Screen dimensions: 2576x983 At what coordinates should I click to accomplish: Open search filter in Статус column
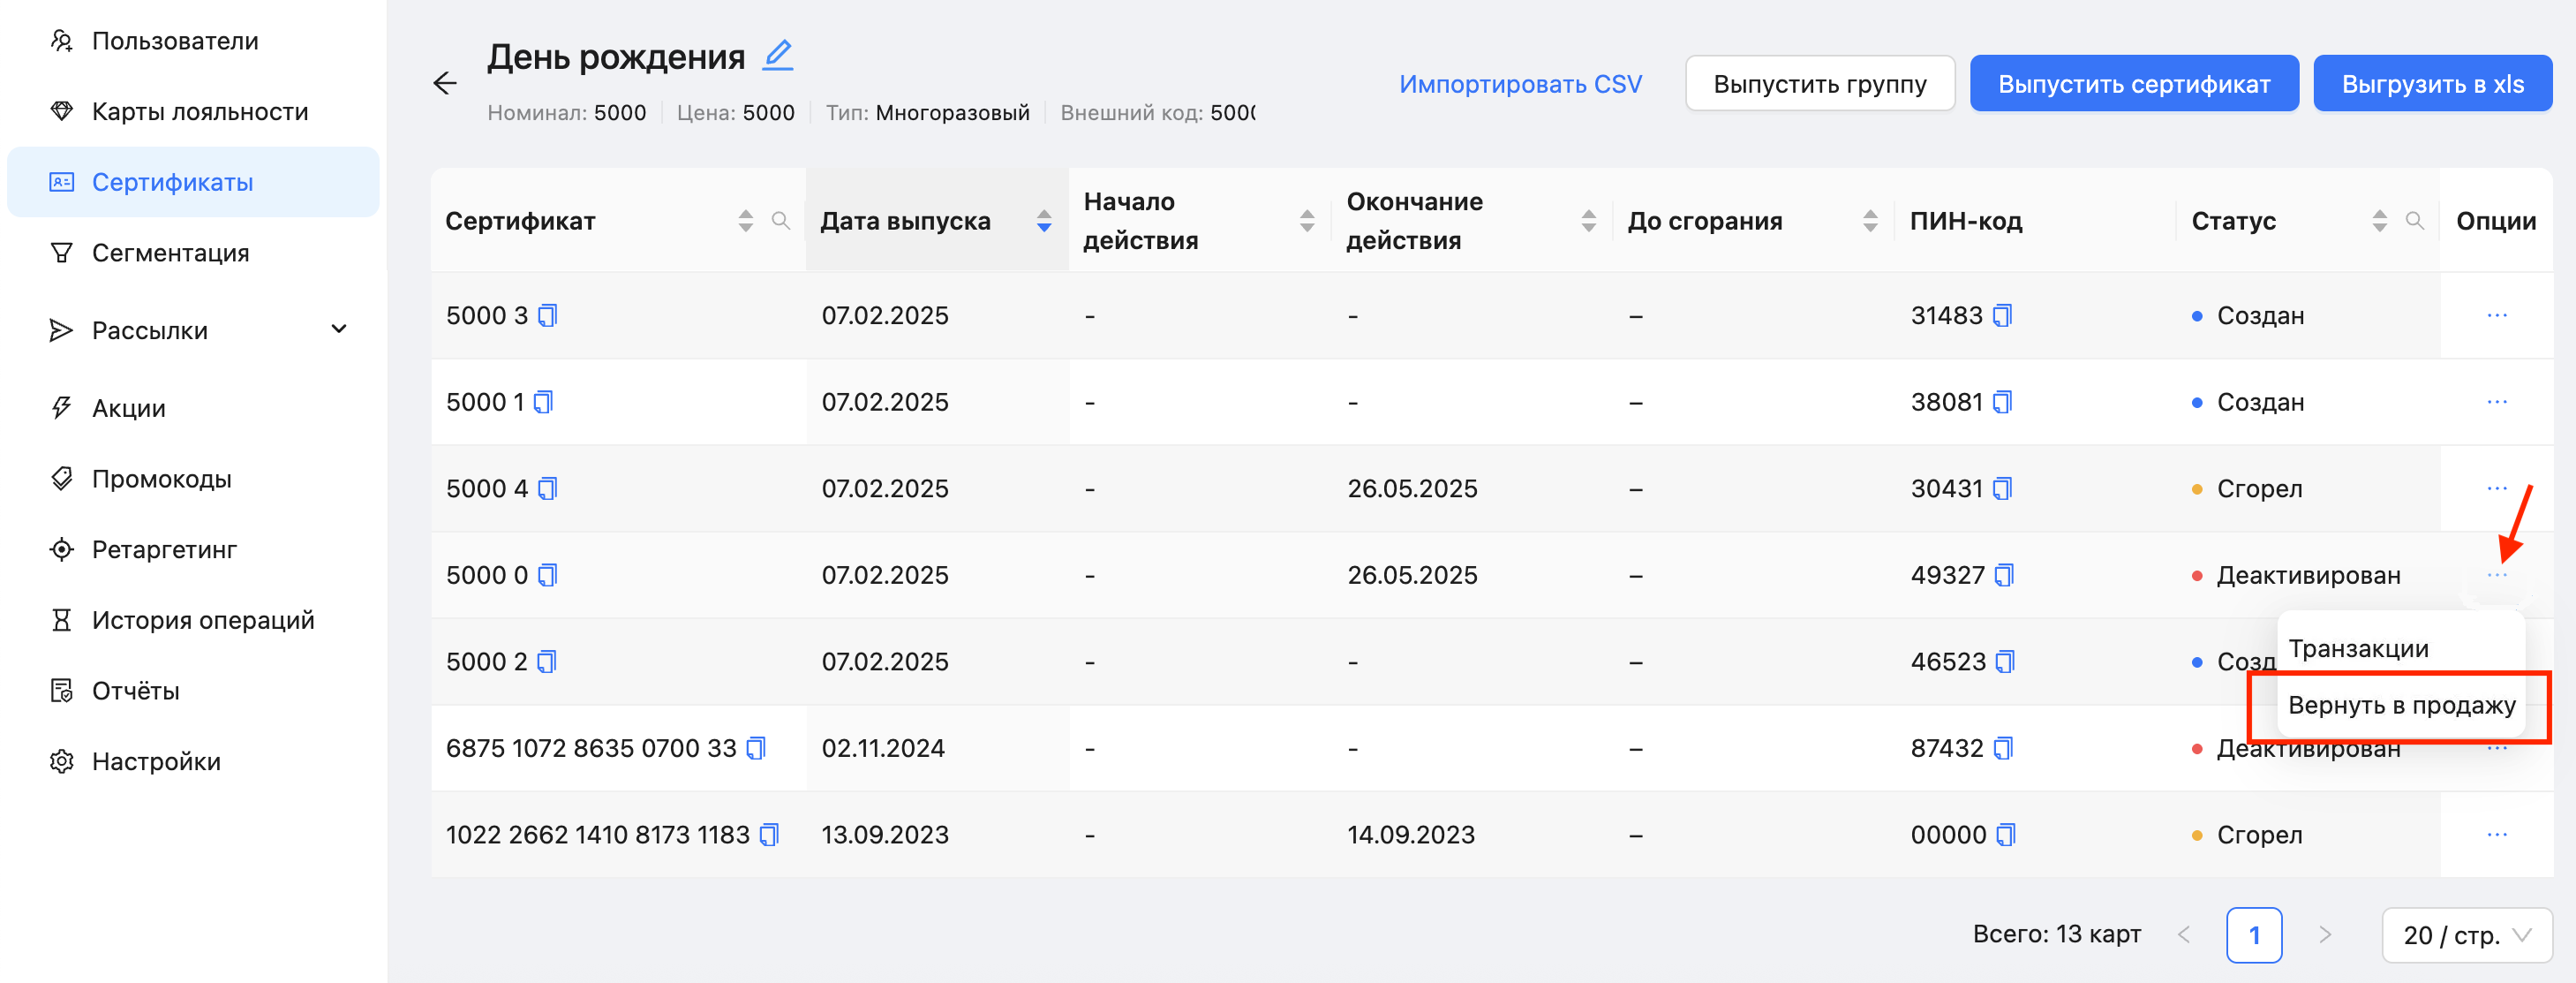pyautogui.click(x=2414, y=221)
